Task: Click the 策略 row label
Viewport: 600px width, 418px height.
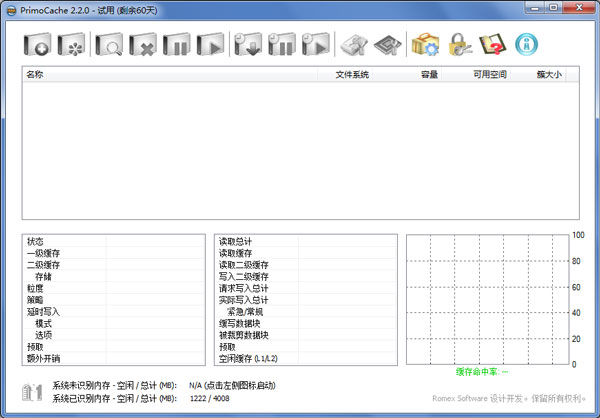Action: (35, 300)
